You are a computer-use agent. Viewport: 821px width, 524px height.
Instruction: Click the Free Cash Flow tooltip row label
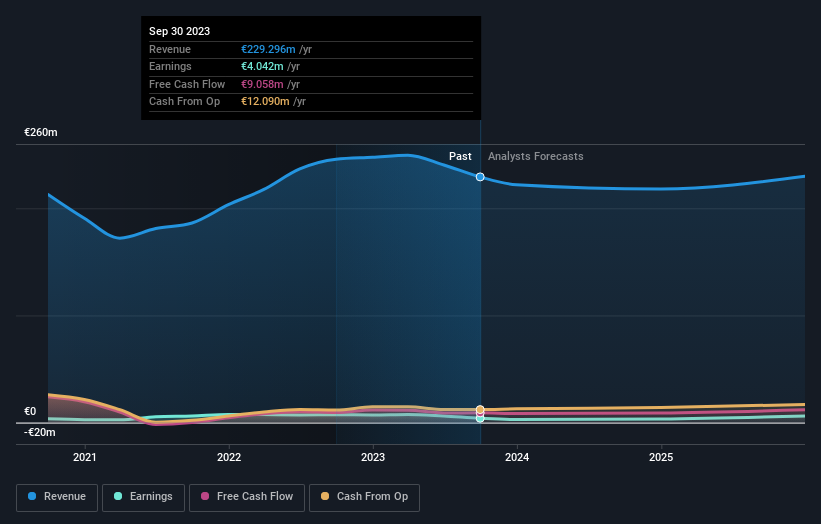click(x=187, y=84)
